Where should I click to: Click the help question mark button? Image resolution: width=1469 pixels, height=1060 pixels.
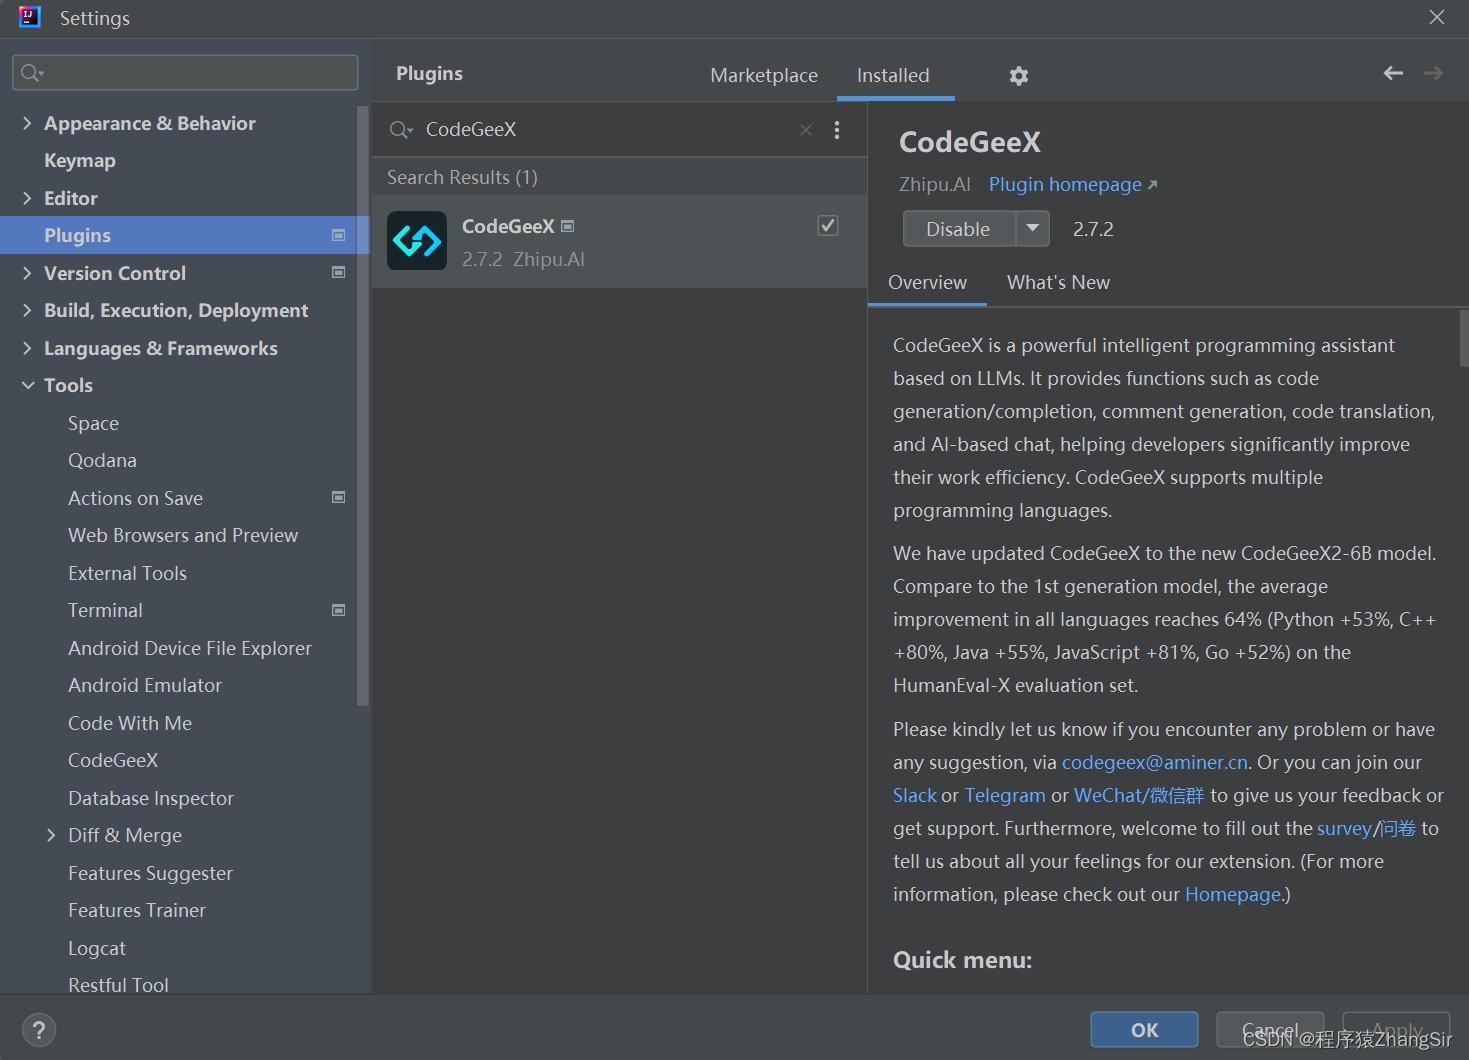click(x=39, y=1030)
